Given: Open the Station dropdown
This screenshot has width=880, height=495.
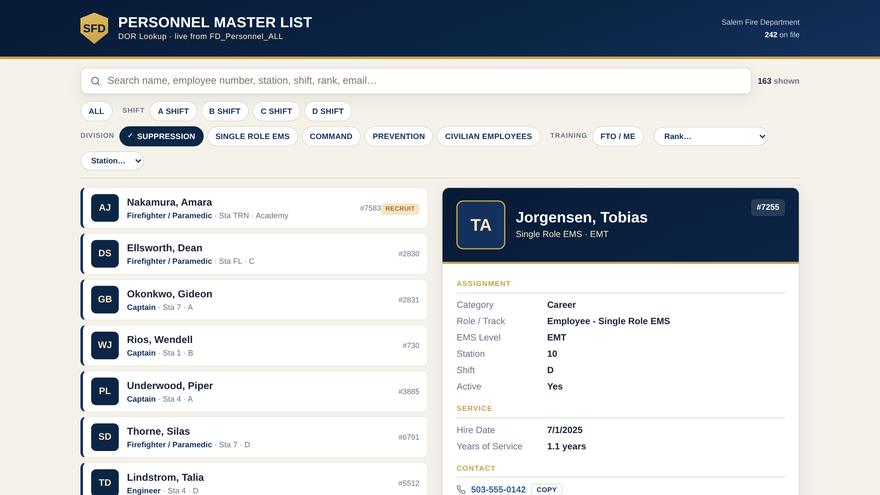Looking at the screenshot, I should coord(112,161).
